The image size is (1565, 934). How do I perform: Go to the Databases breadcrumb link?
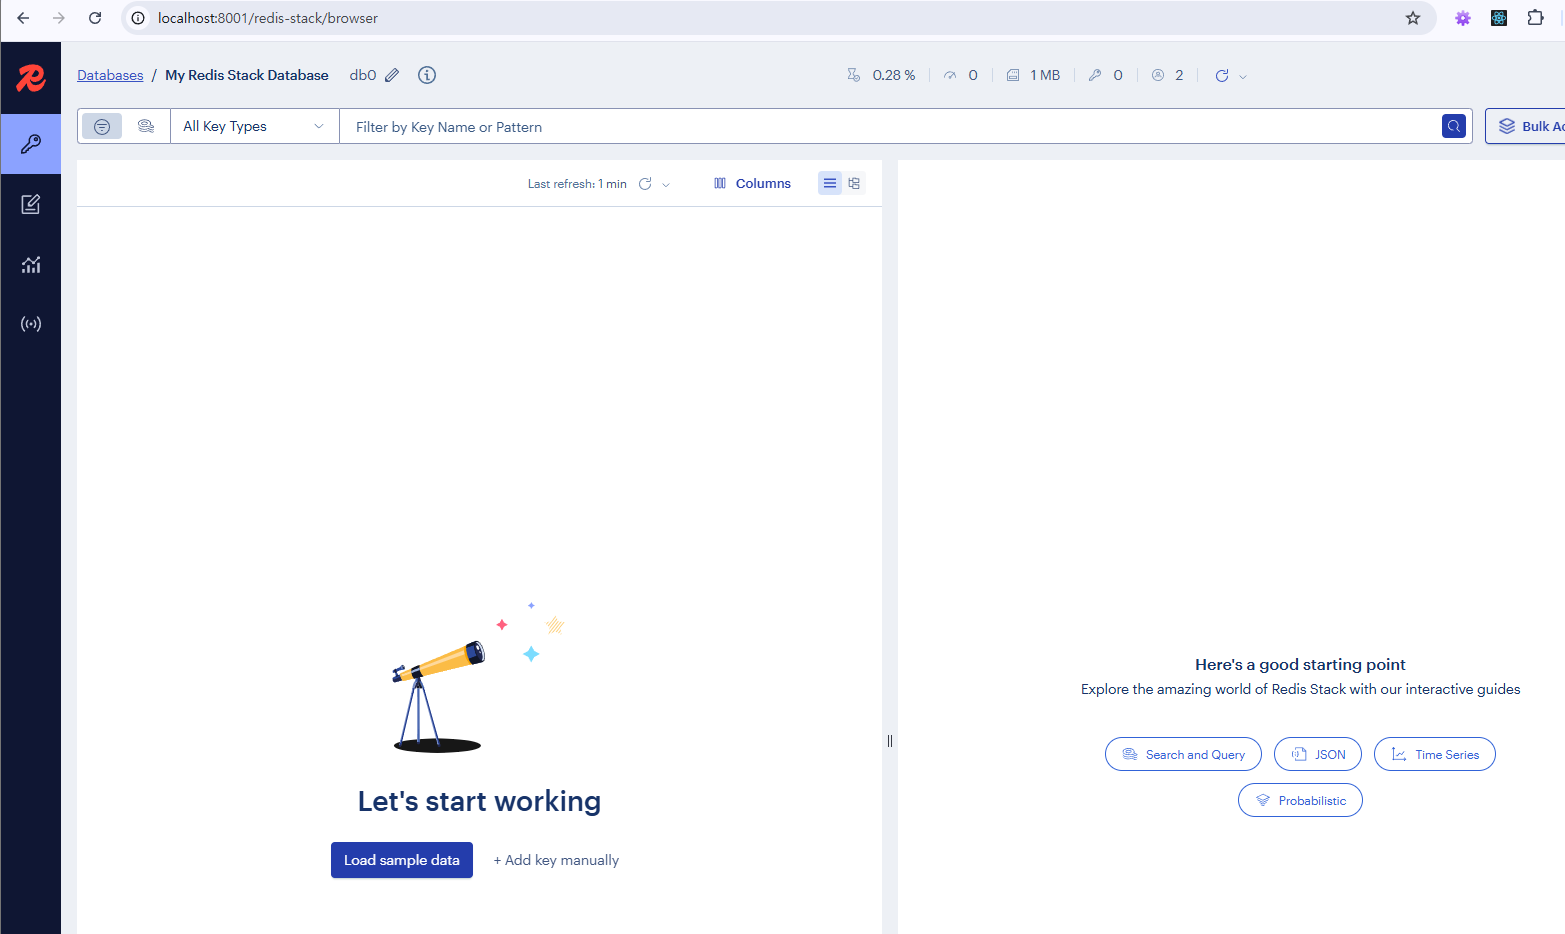(110, 75)
